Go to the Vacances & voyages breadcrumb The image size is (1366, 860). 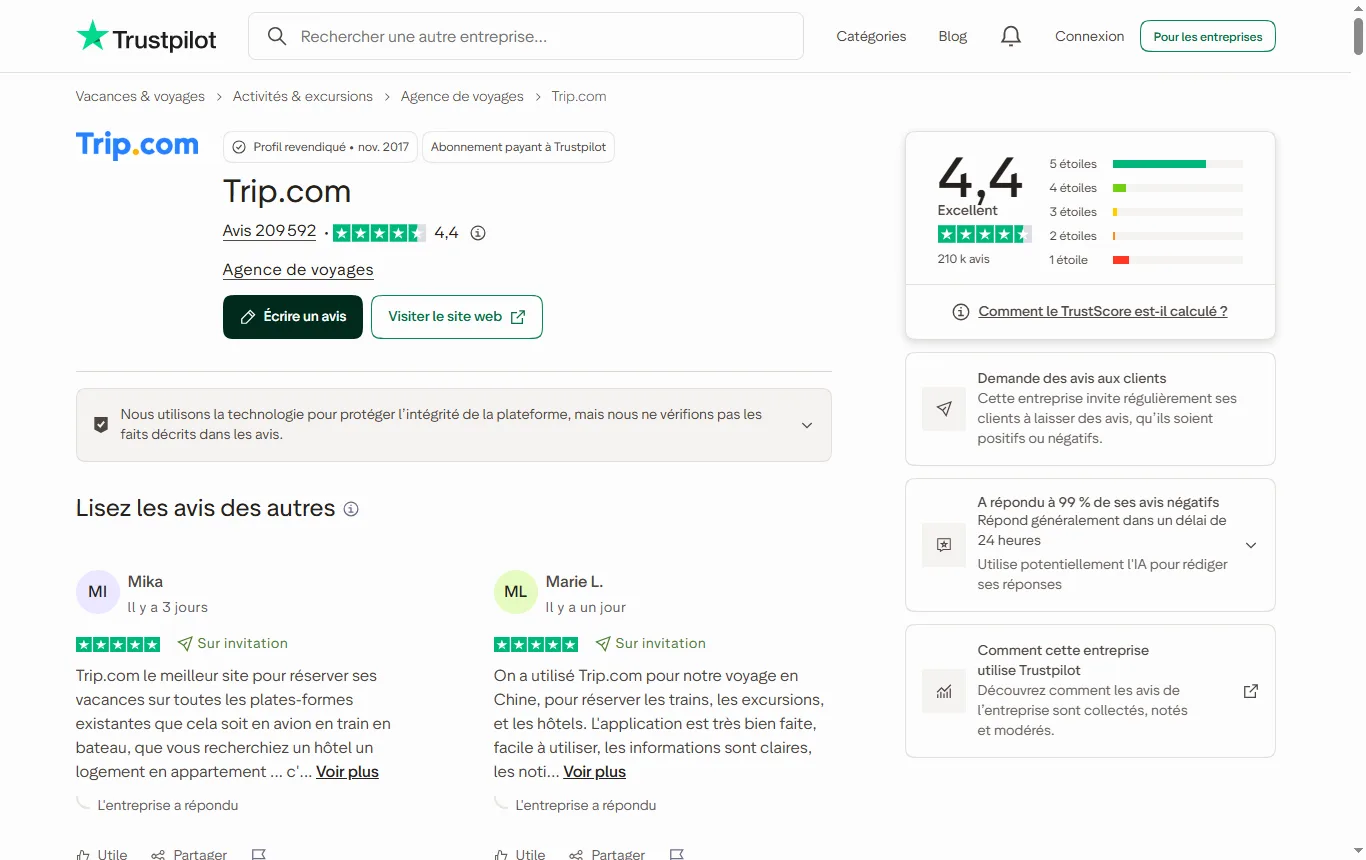[x=140, y=97]
